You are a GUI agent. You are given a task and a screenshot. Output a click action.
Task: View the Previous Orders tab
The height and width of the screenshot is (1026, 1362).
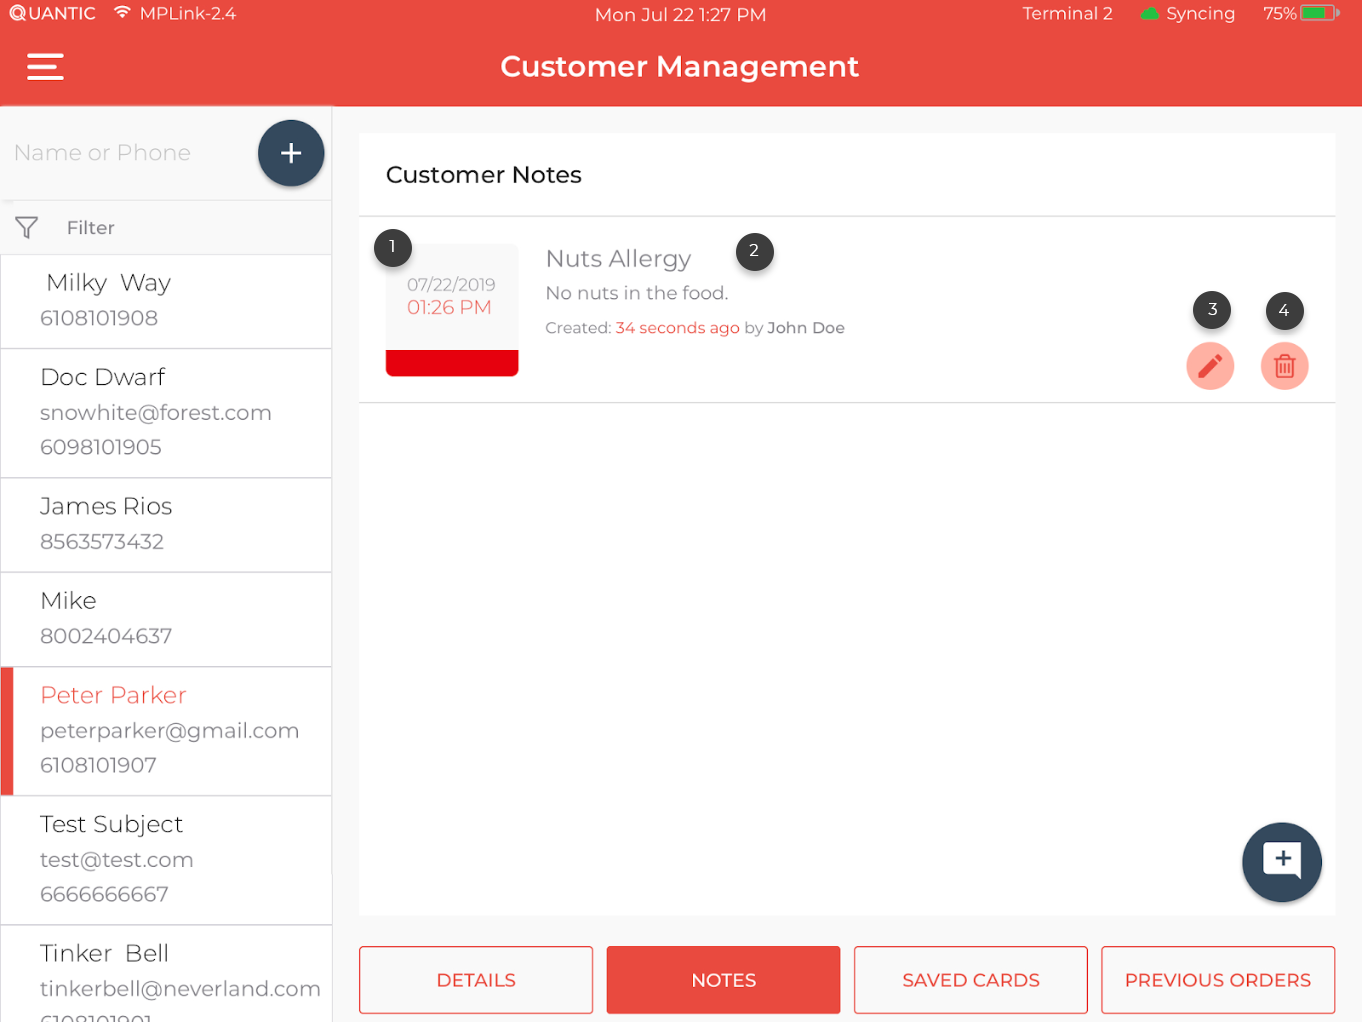click(1217, 980)
